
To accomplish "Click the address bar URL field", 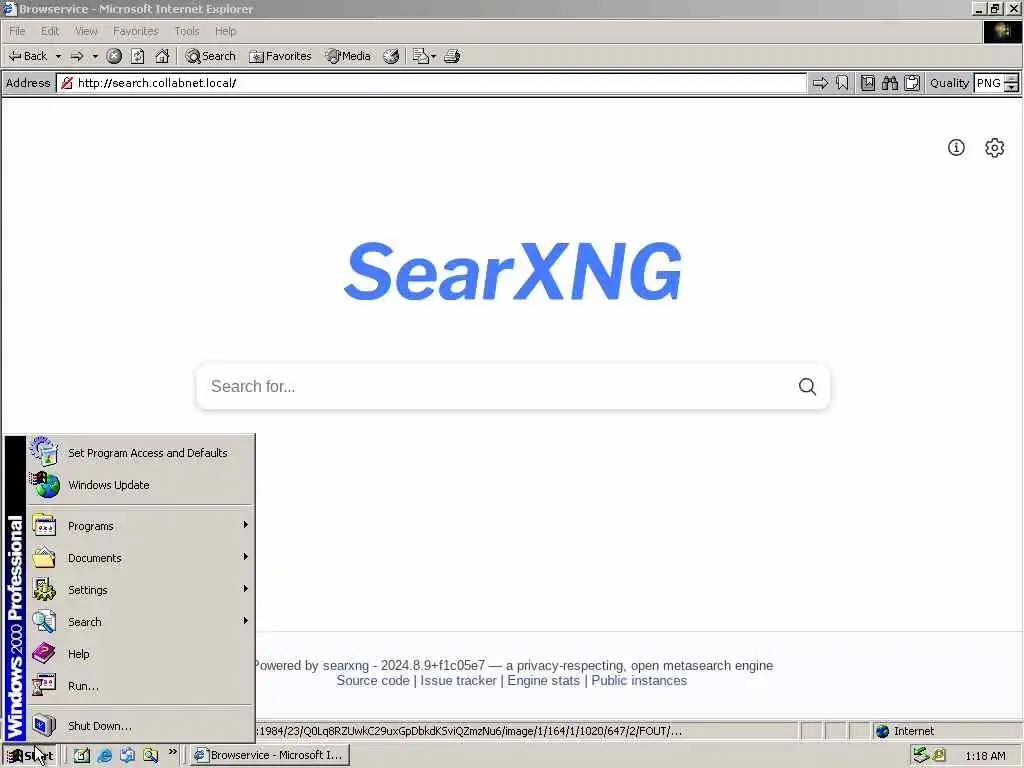I will (431, 83).
